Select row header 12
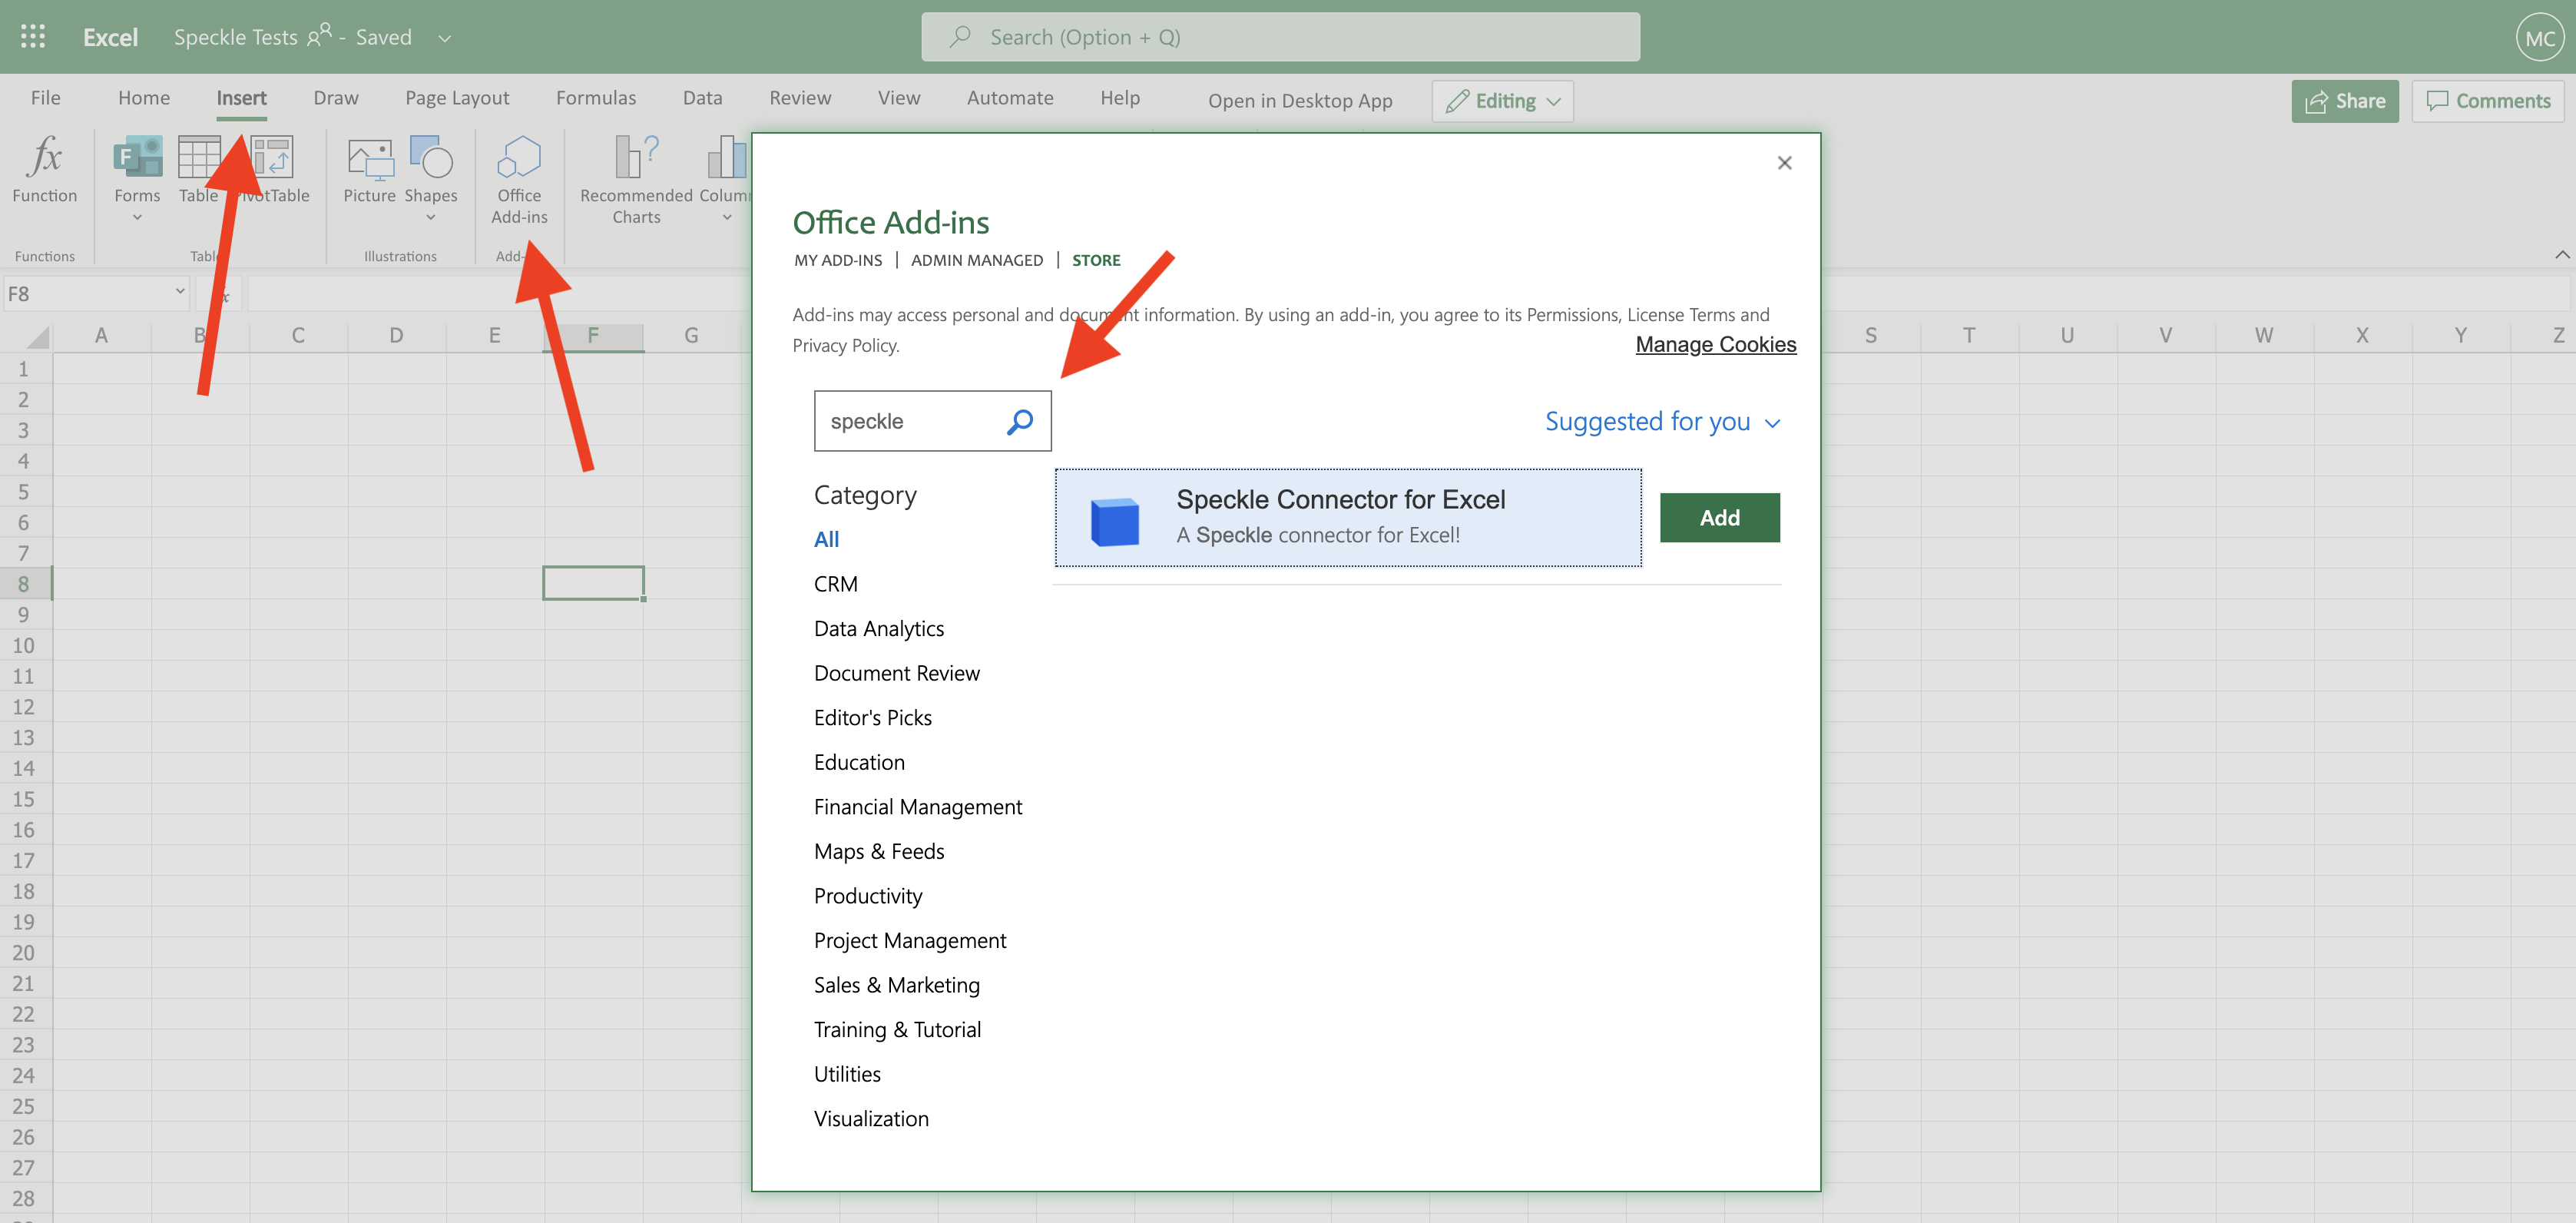The height and width of the screenshot is (1223, 2576). tap(24, 707)
